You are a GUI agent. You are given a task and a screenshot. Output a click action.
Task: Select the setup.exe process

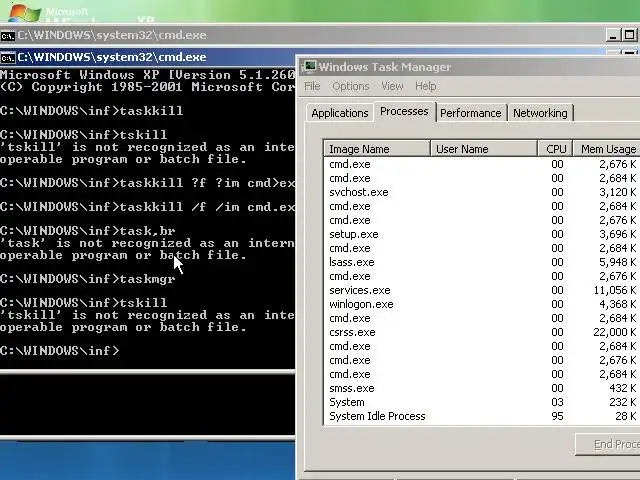click(482, 234)
